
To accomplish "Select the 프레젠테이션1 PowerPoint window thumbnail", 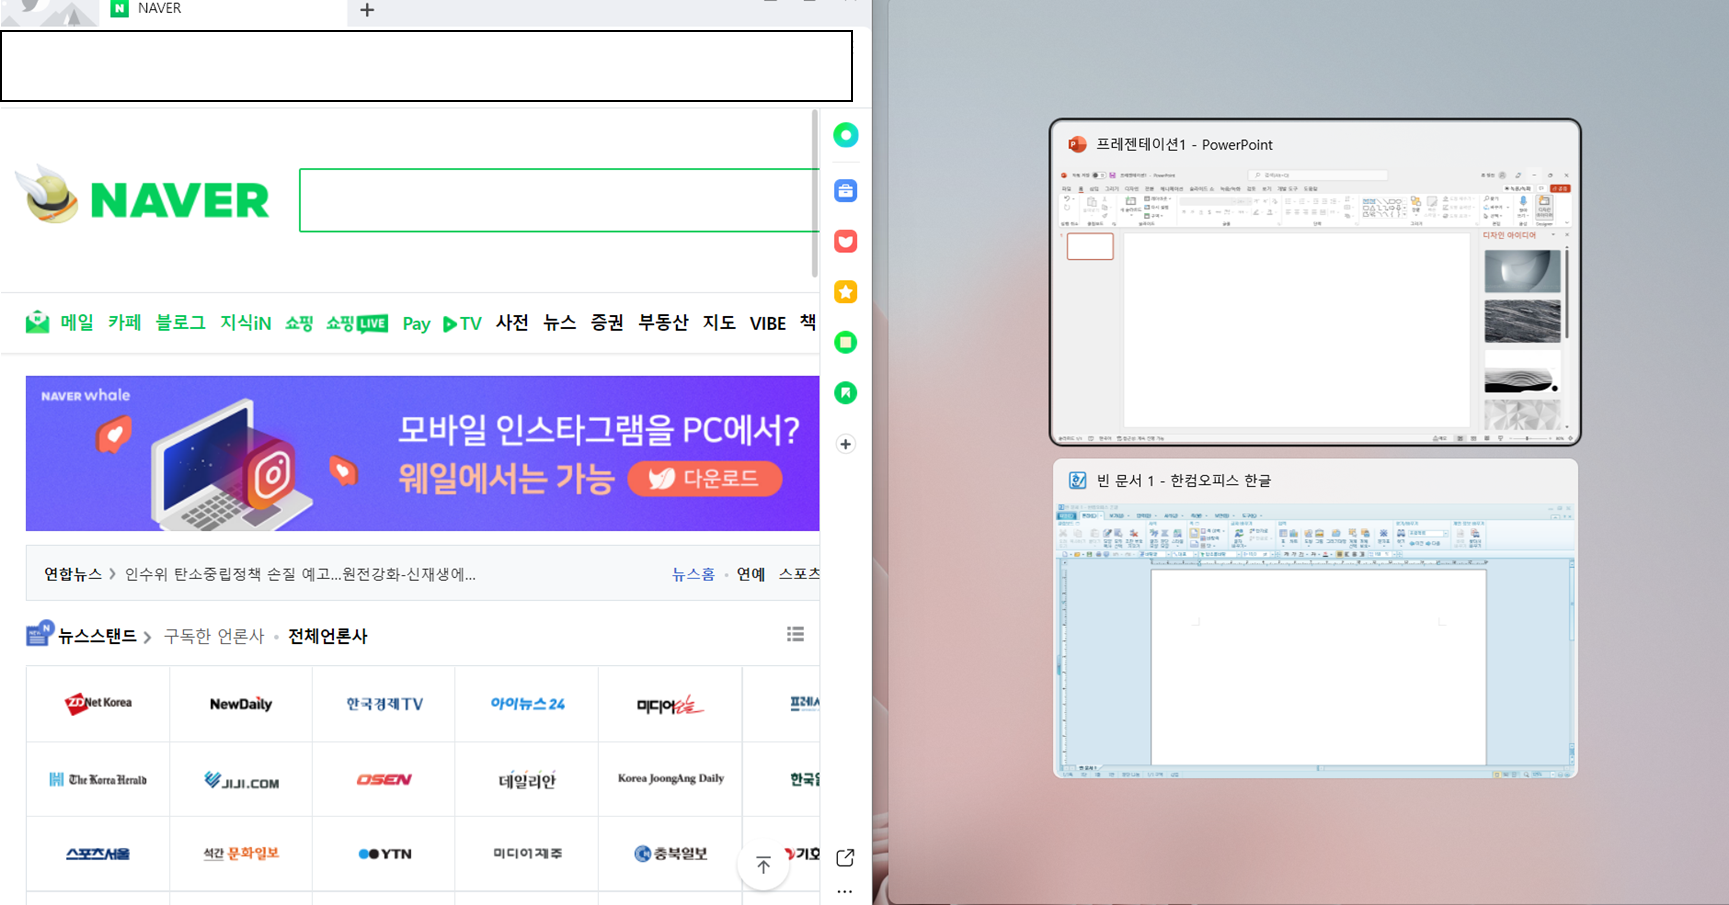I will click(1315, 282).
